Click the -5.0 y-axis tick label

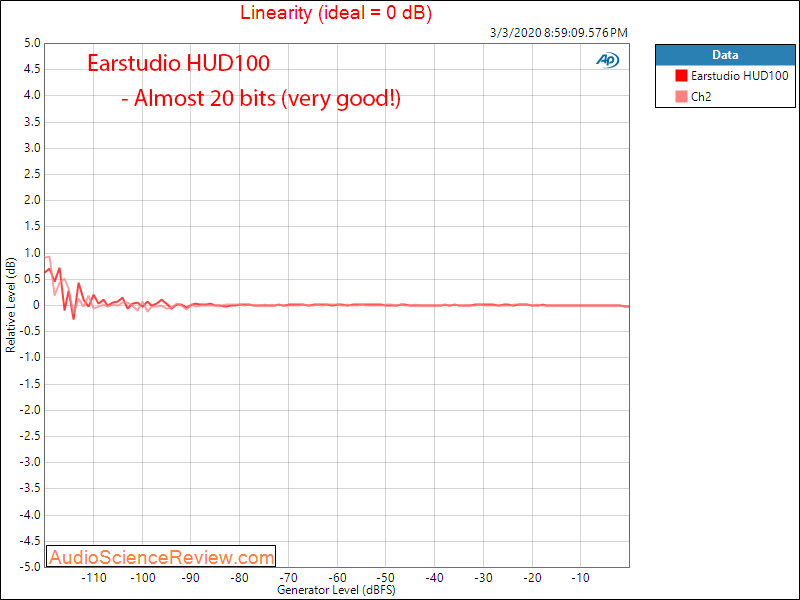click(x=30, y=566)
